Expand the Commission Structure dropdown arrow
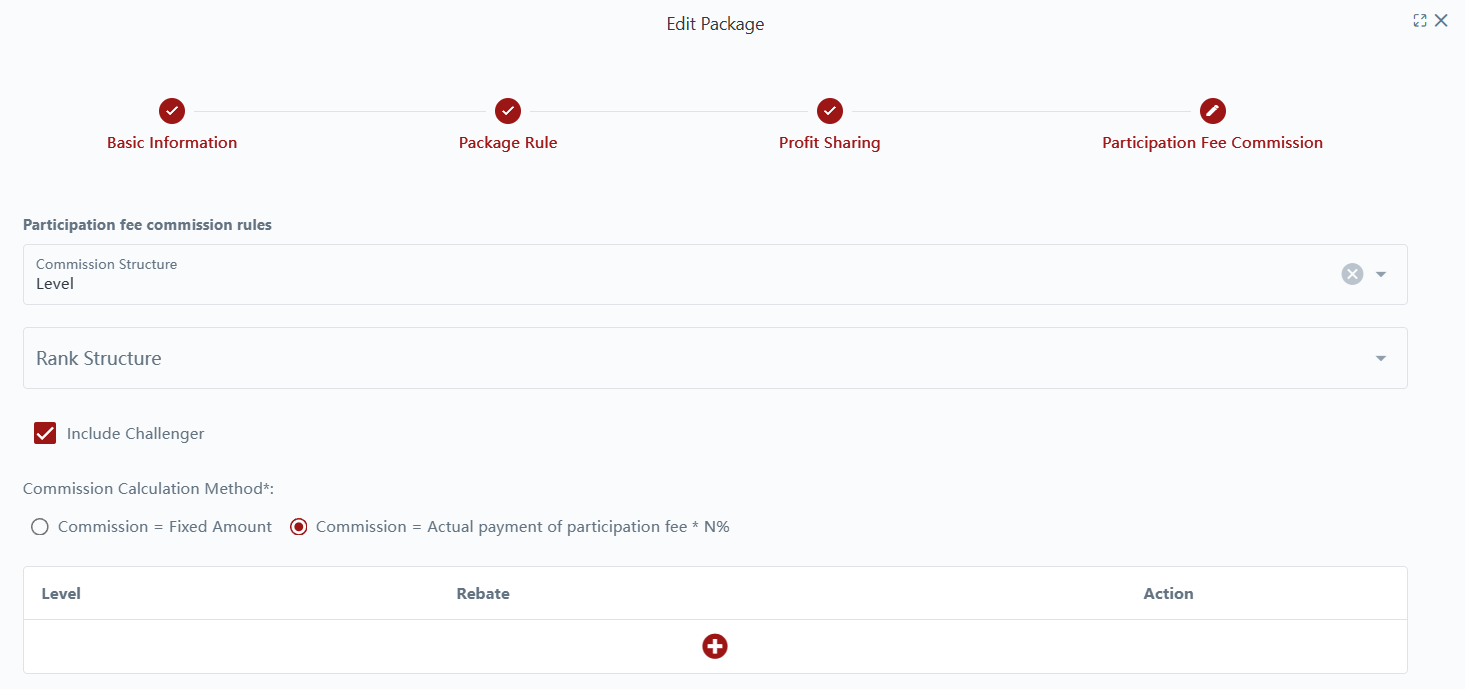 point(1381,274)
